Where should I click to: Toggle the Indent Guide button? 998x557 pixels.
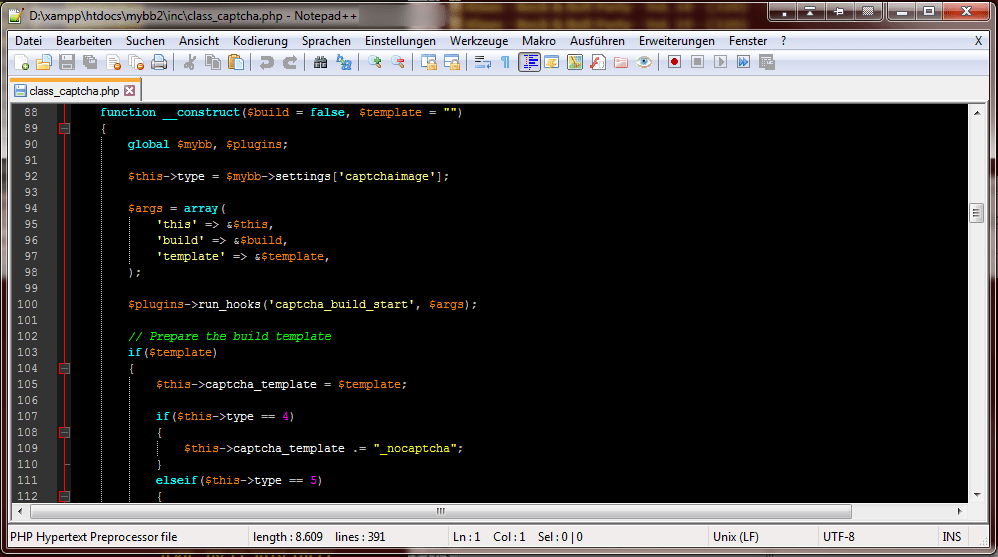[529, 62]
